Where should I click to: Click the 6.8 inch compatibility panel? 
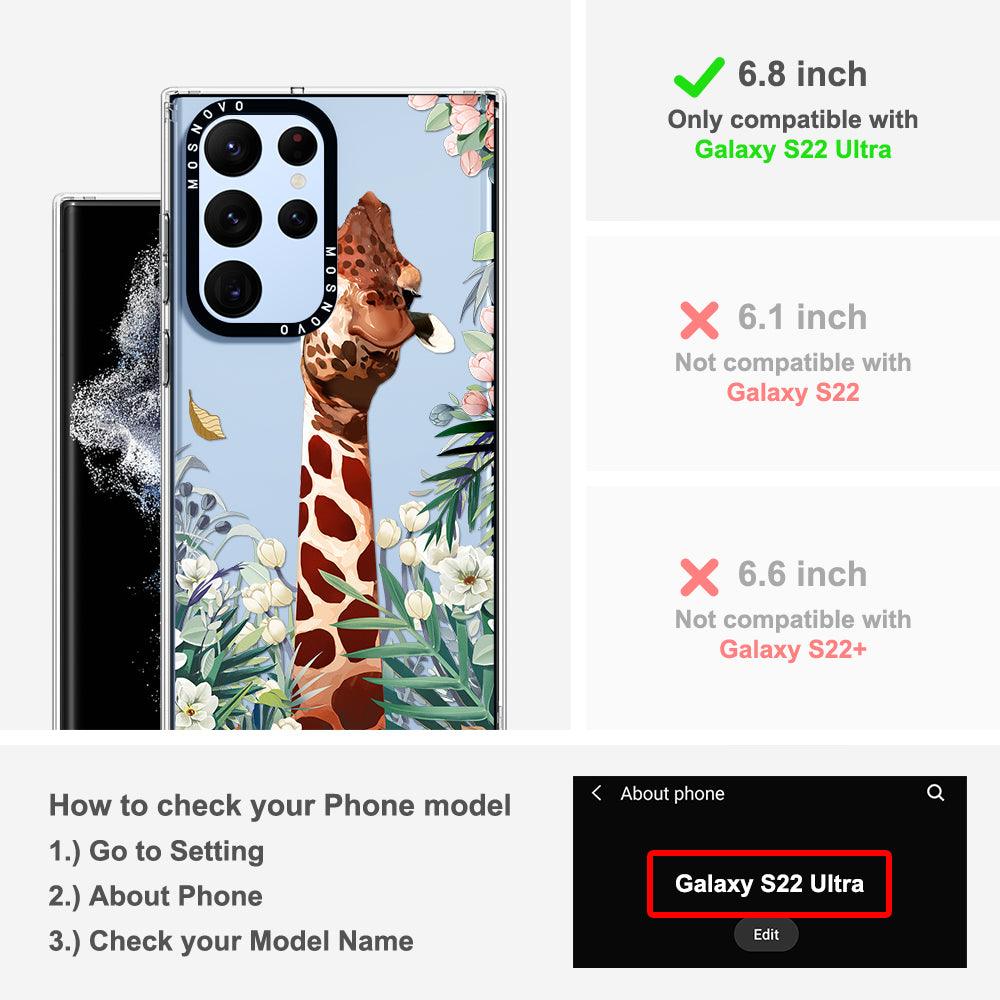tap(793, 110)
